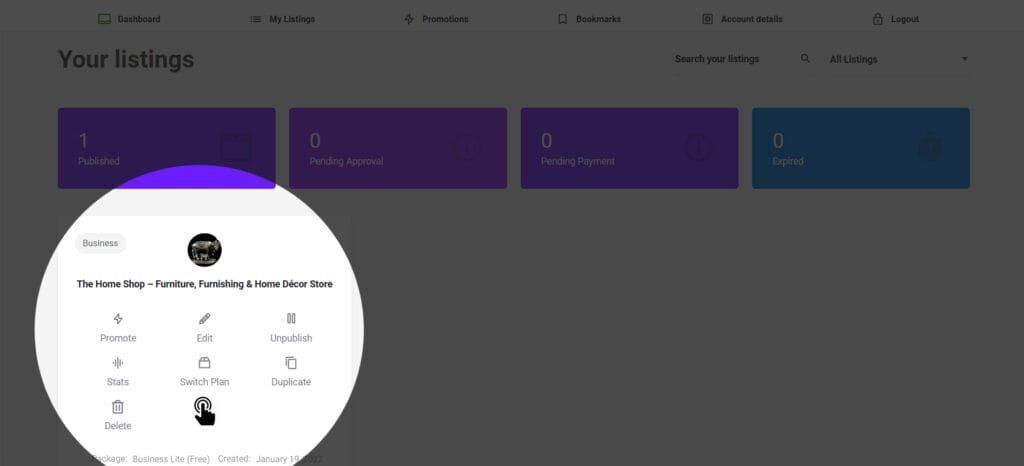Open My Listings in top navigation
This screenshot has height=466, width=1024.
(281, 19)
